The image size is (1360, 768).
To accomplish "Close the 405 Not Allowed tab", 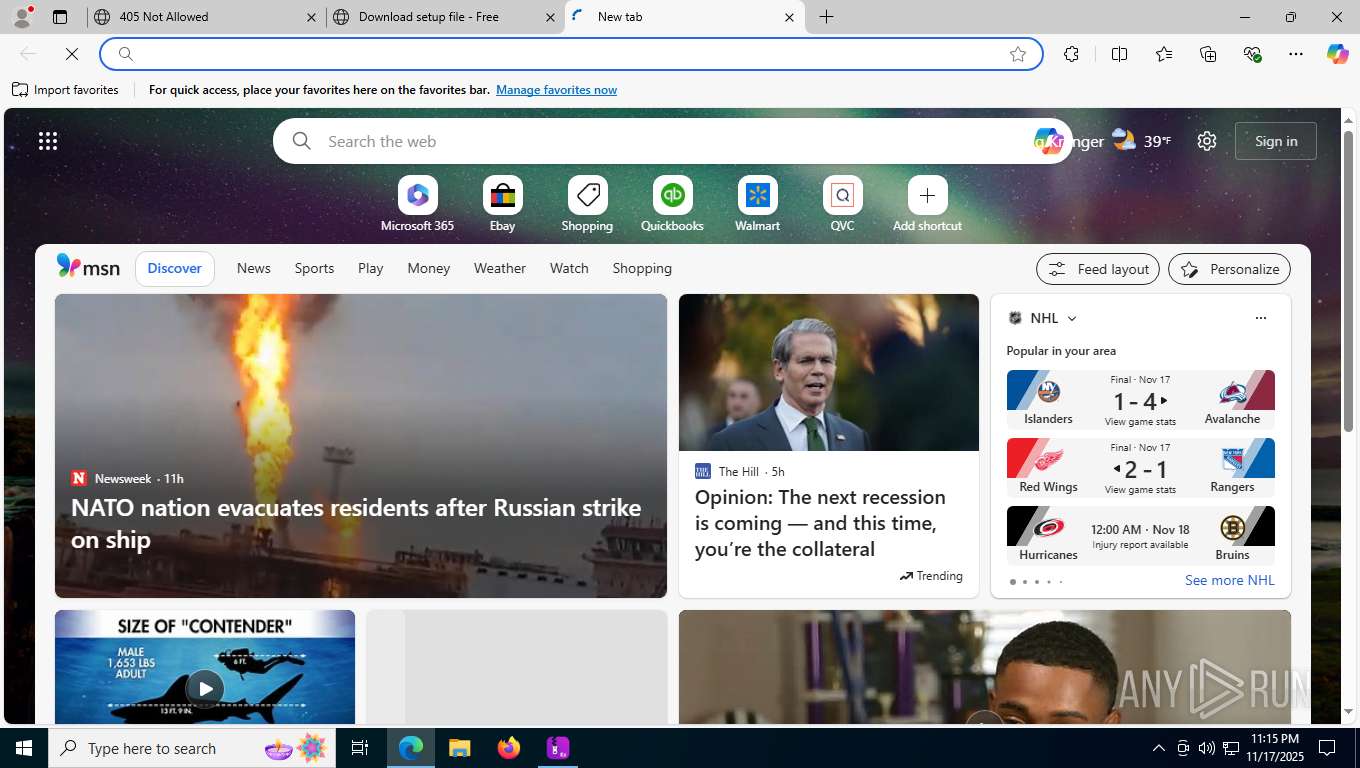I will [311, 17].
